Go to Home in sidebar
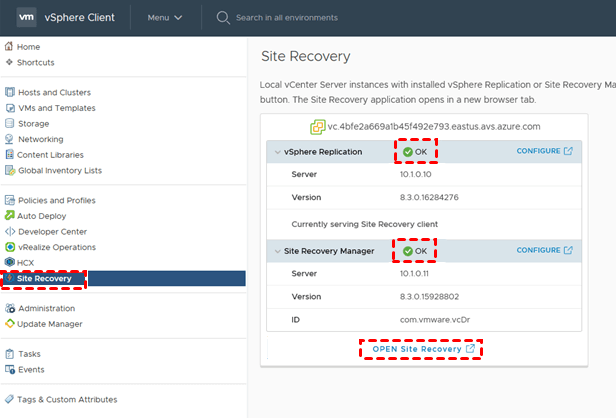Screen dimensions: 616x418 tap(28, 47)
